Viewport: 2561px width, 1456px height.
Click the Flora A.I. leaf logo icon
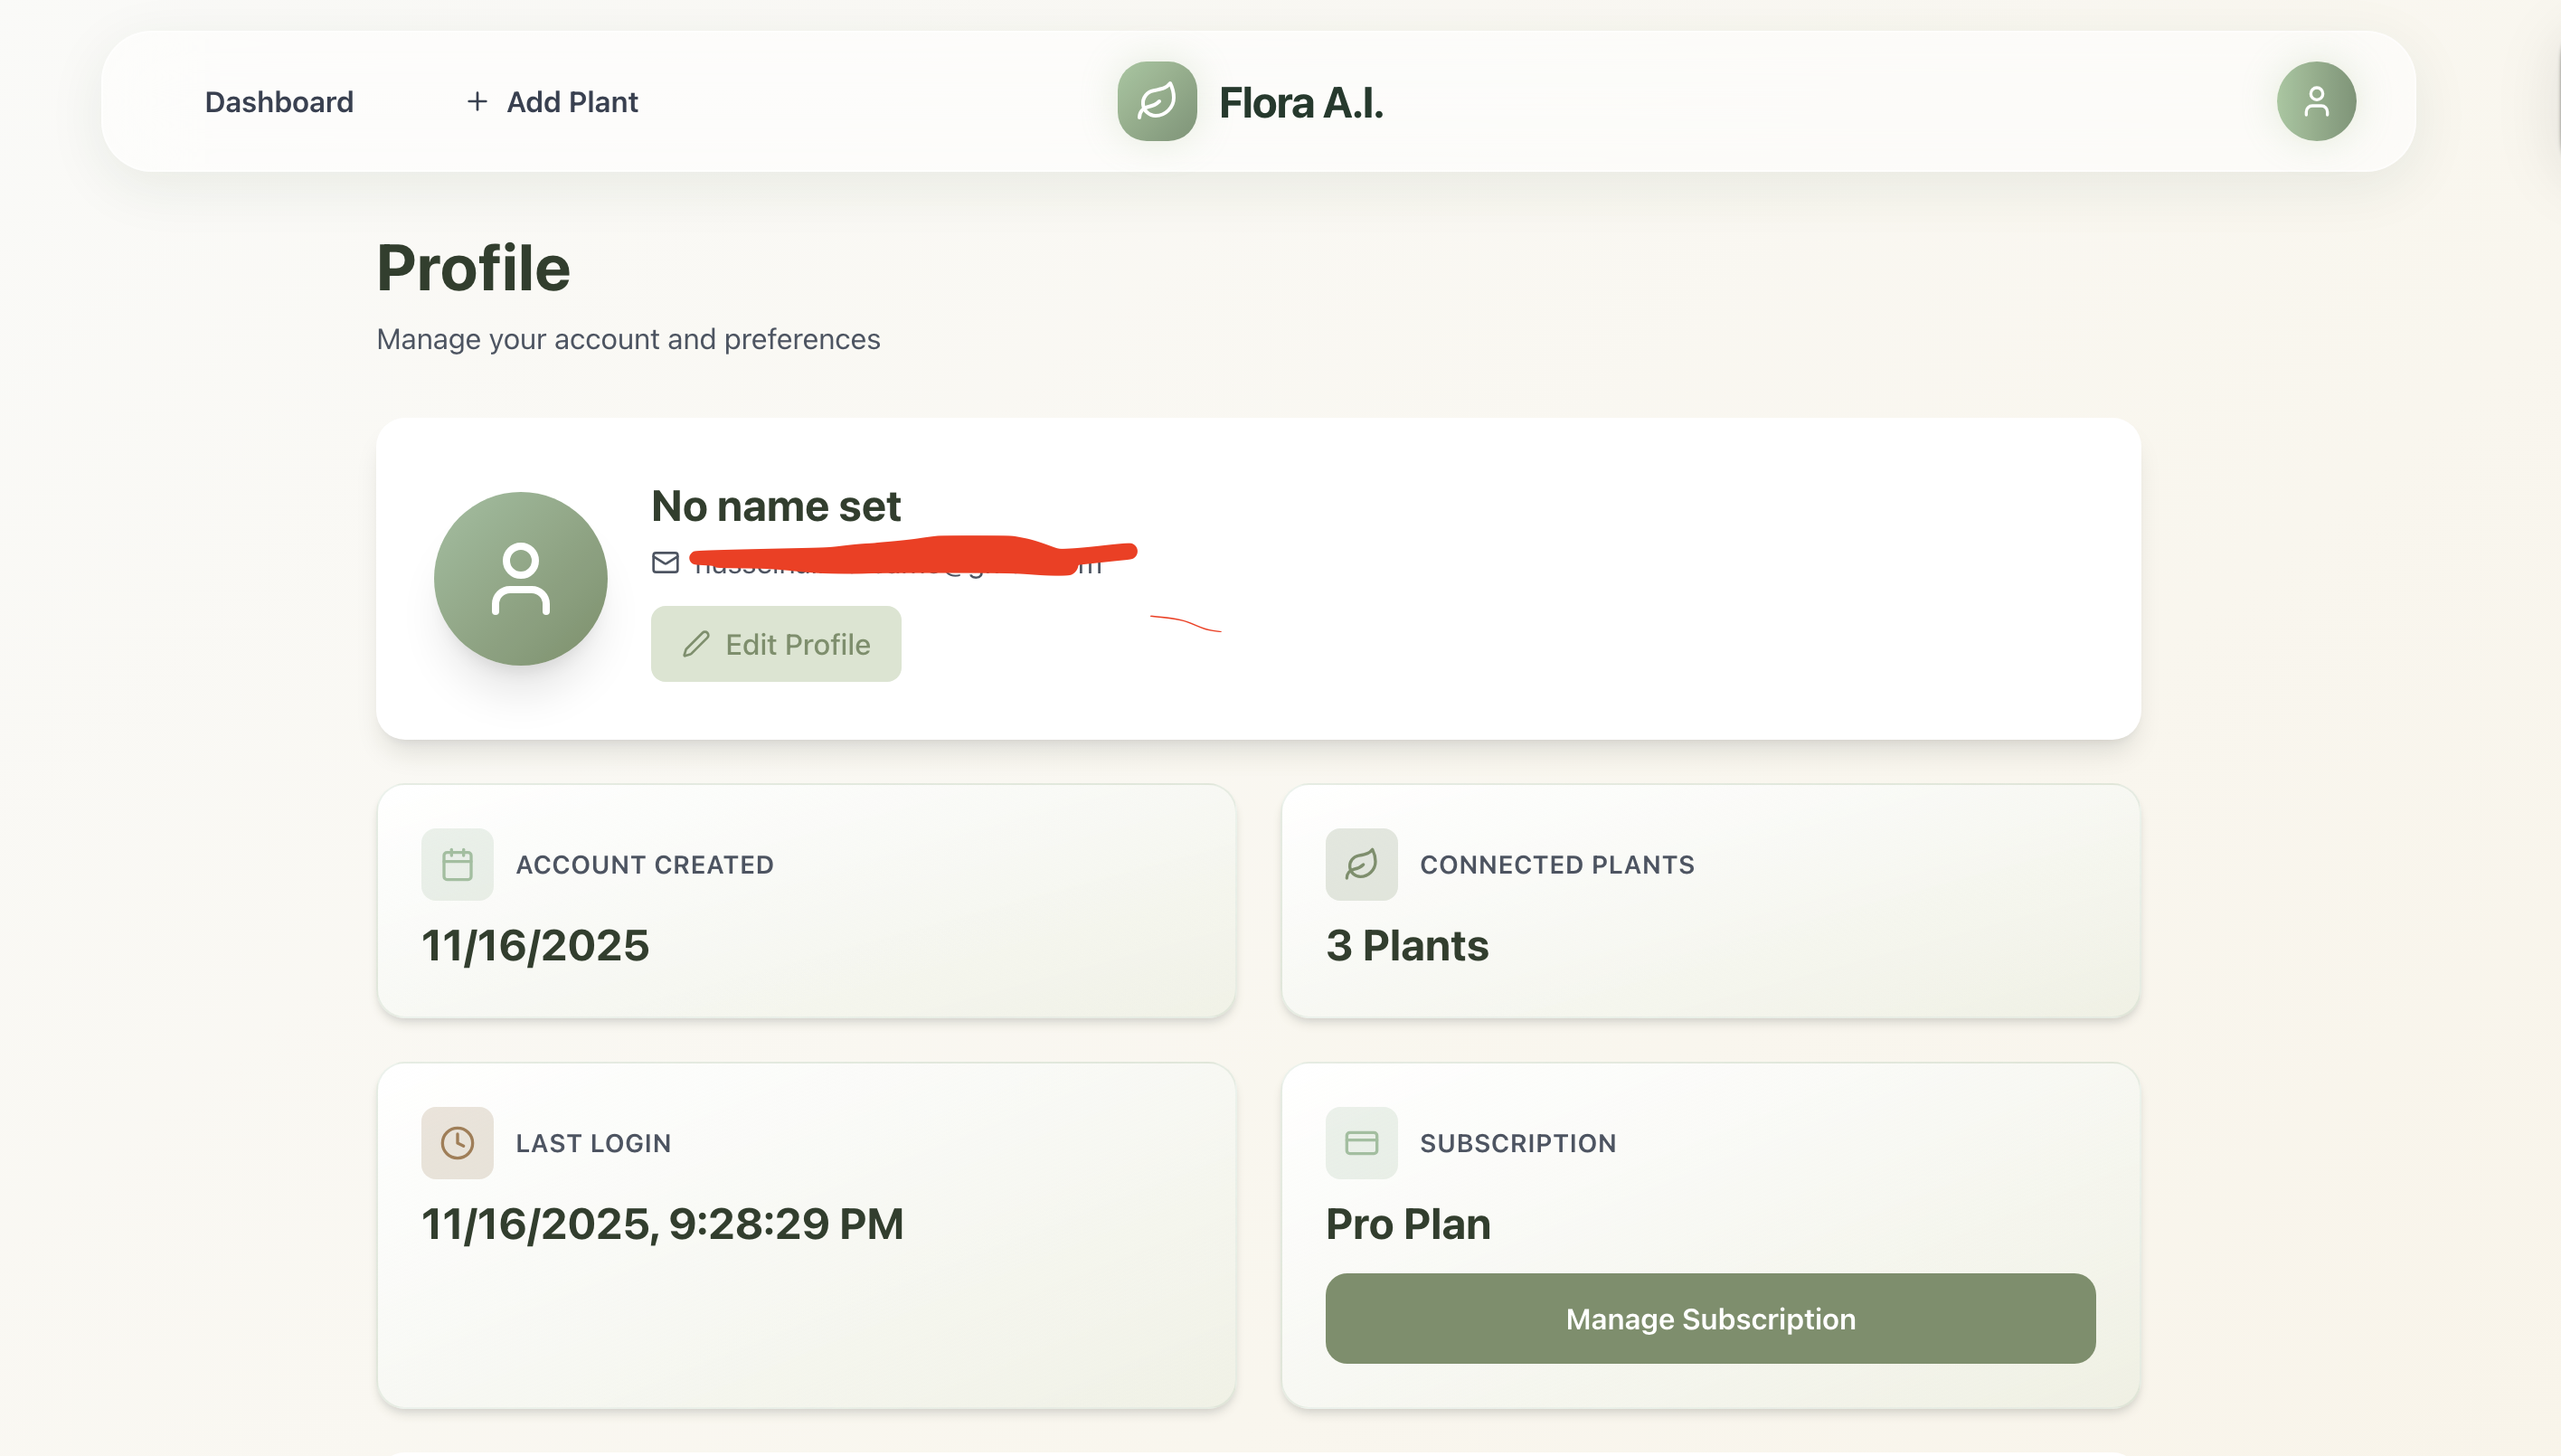point(1156,101)
